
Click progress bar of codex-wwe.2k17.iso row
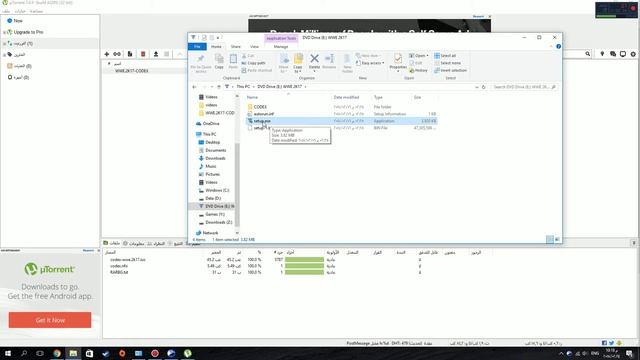[304, 260]
